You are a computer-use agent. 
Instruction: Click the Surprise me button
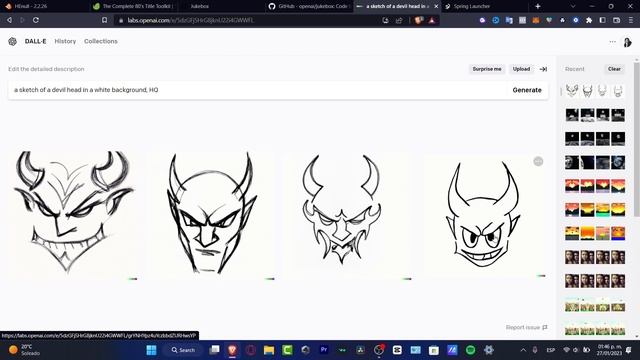(487, 69)
